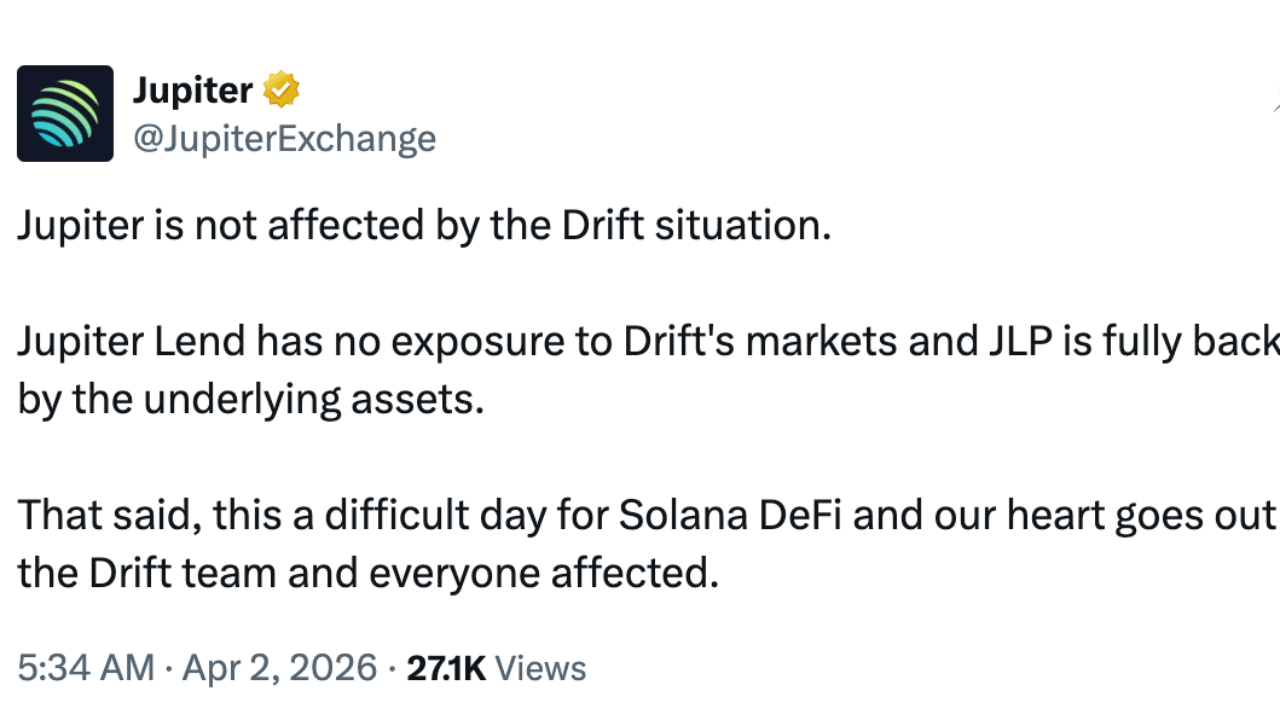This screenshot has width=1280, height=720.
Task: Open the "Jupiter" display name
Action: (x=192, y=91)
